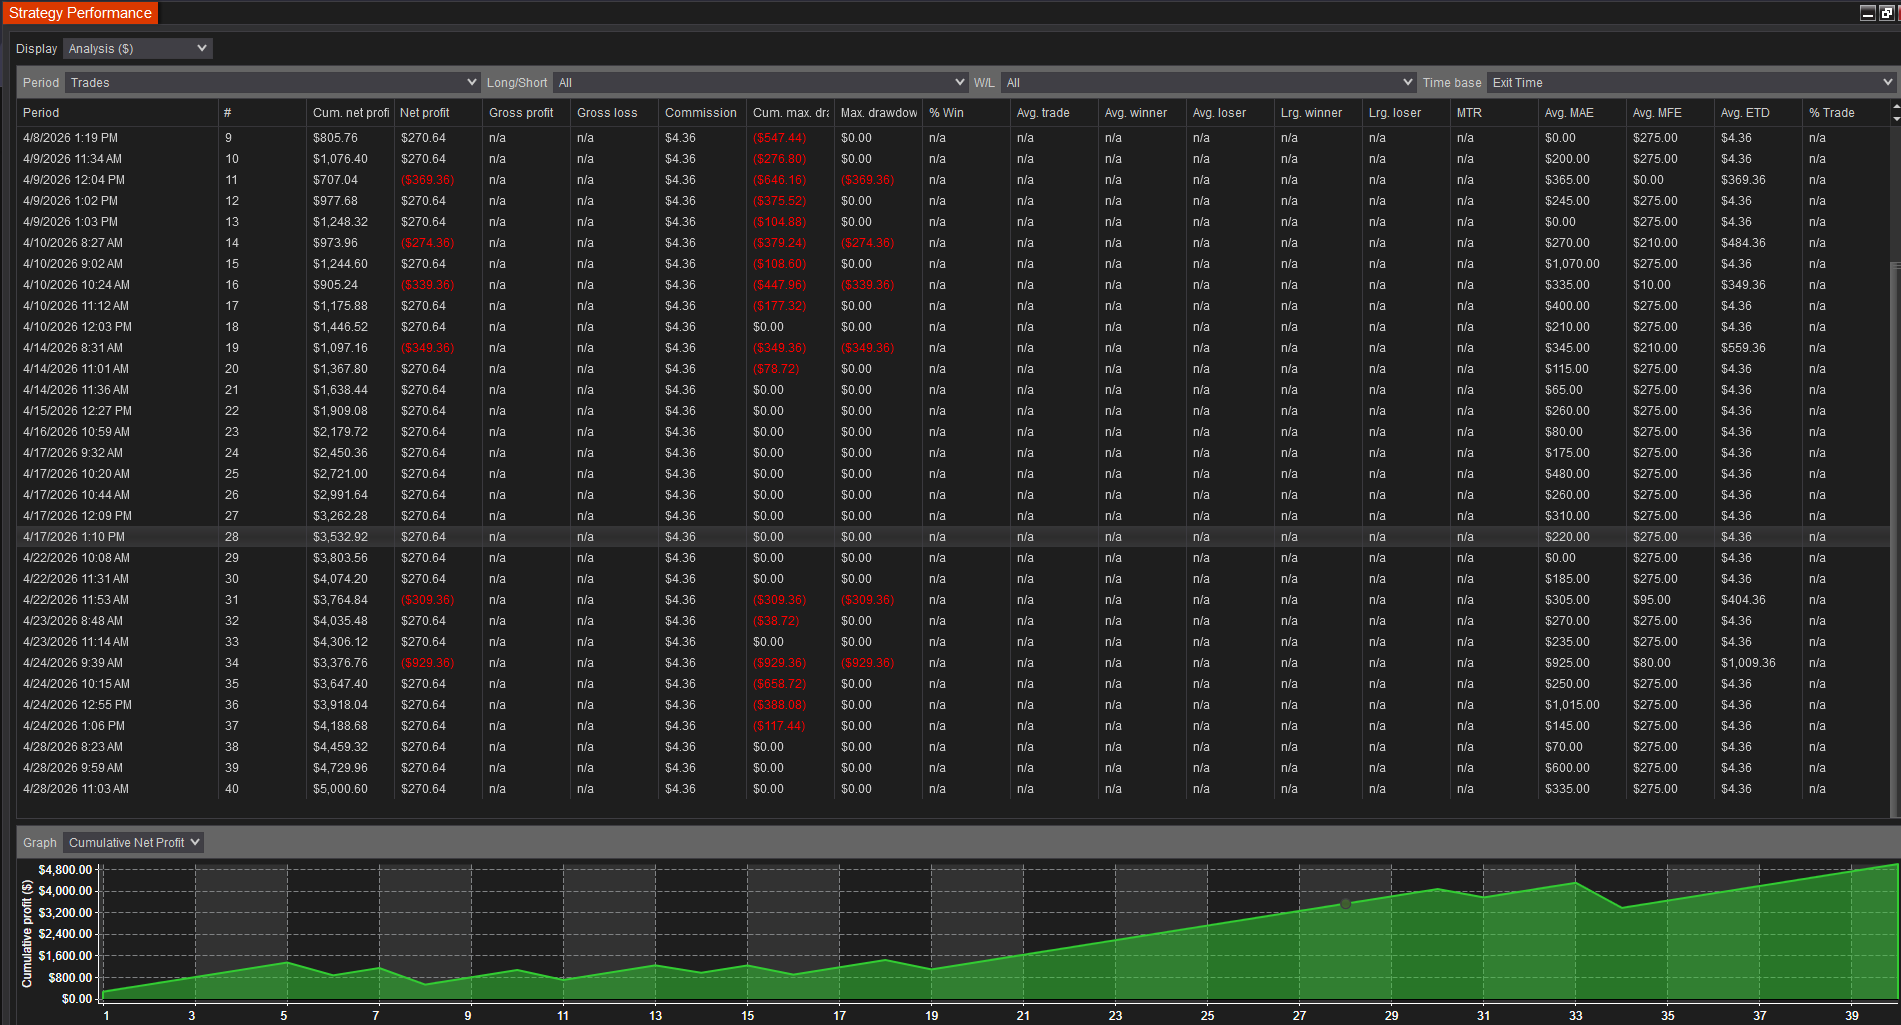Sort by the # column header
The height and width of the screenshot is (1025, 1901).
262,113
